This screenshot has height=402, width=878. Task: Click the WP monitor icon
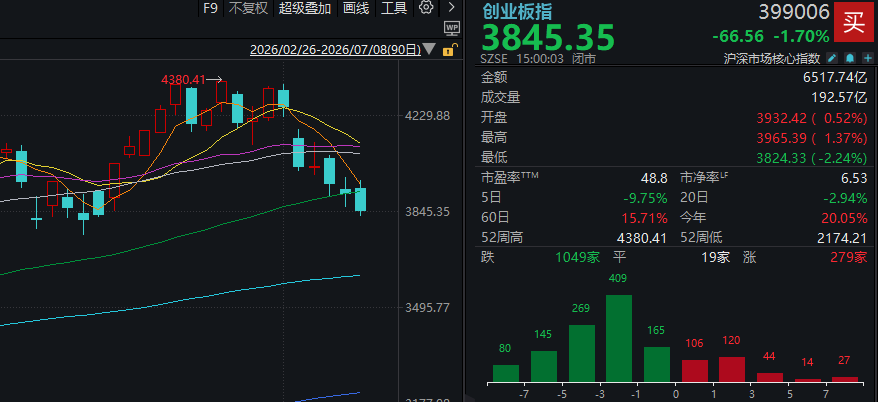451,27
